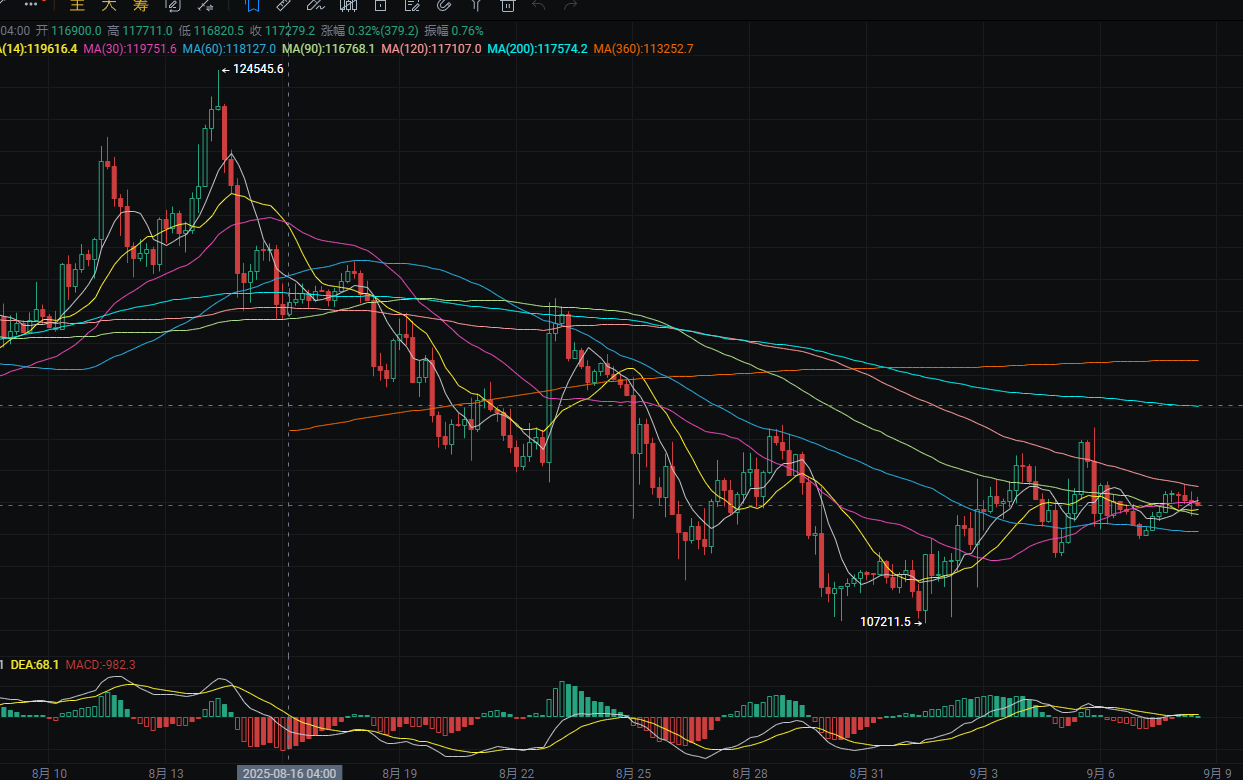Viewport: 1243px width, 780px height.
Task: Click the trash bin delete drawings icon
Action: click(x=508, y=6)
